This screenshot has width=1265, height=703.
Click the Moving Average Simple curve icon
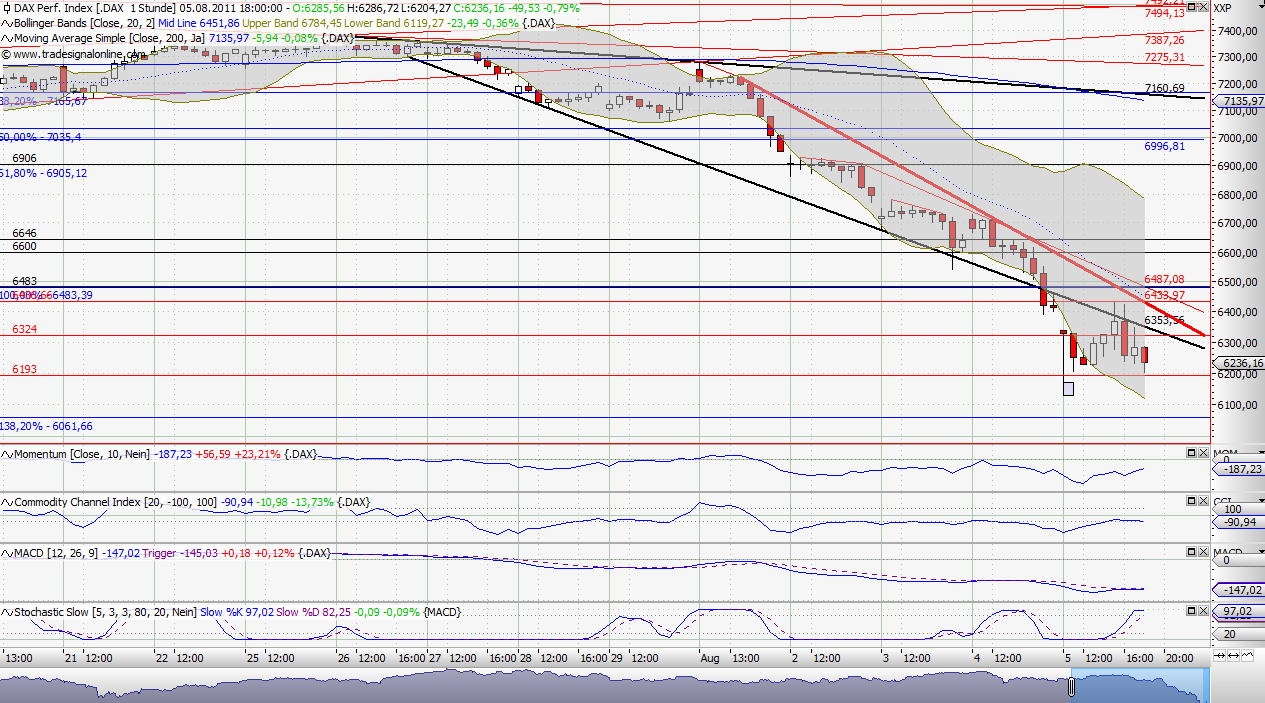[x=6, y=37]
